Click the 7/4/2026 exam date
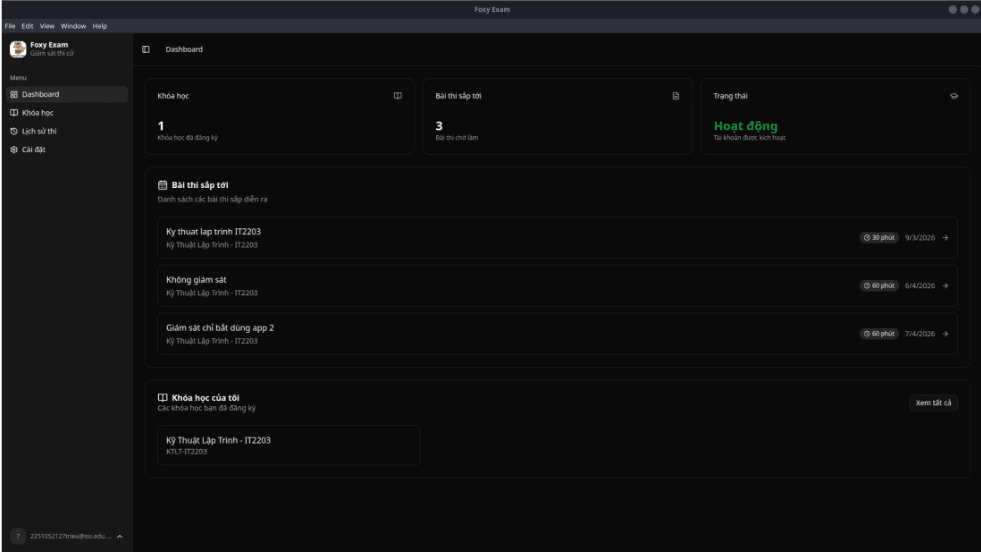 pos(920,334)
